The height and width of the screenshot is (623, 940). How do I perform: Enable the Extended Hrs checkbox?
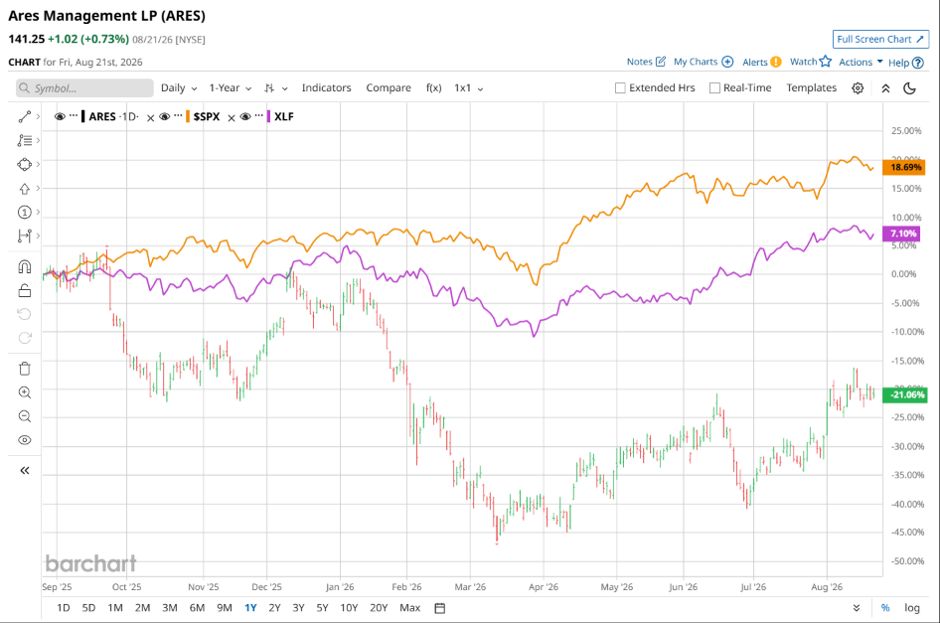[620, 88]
